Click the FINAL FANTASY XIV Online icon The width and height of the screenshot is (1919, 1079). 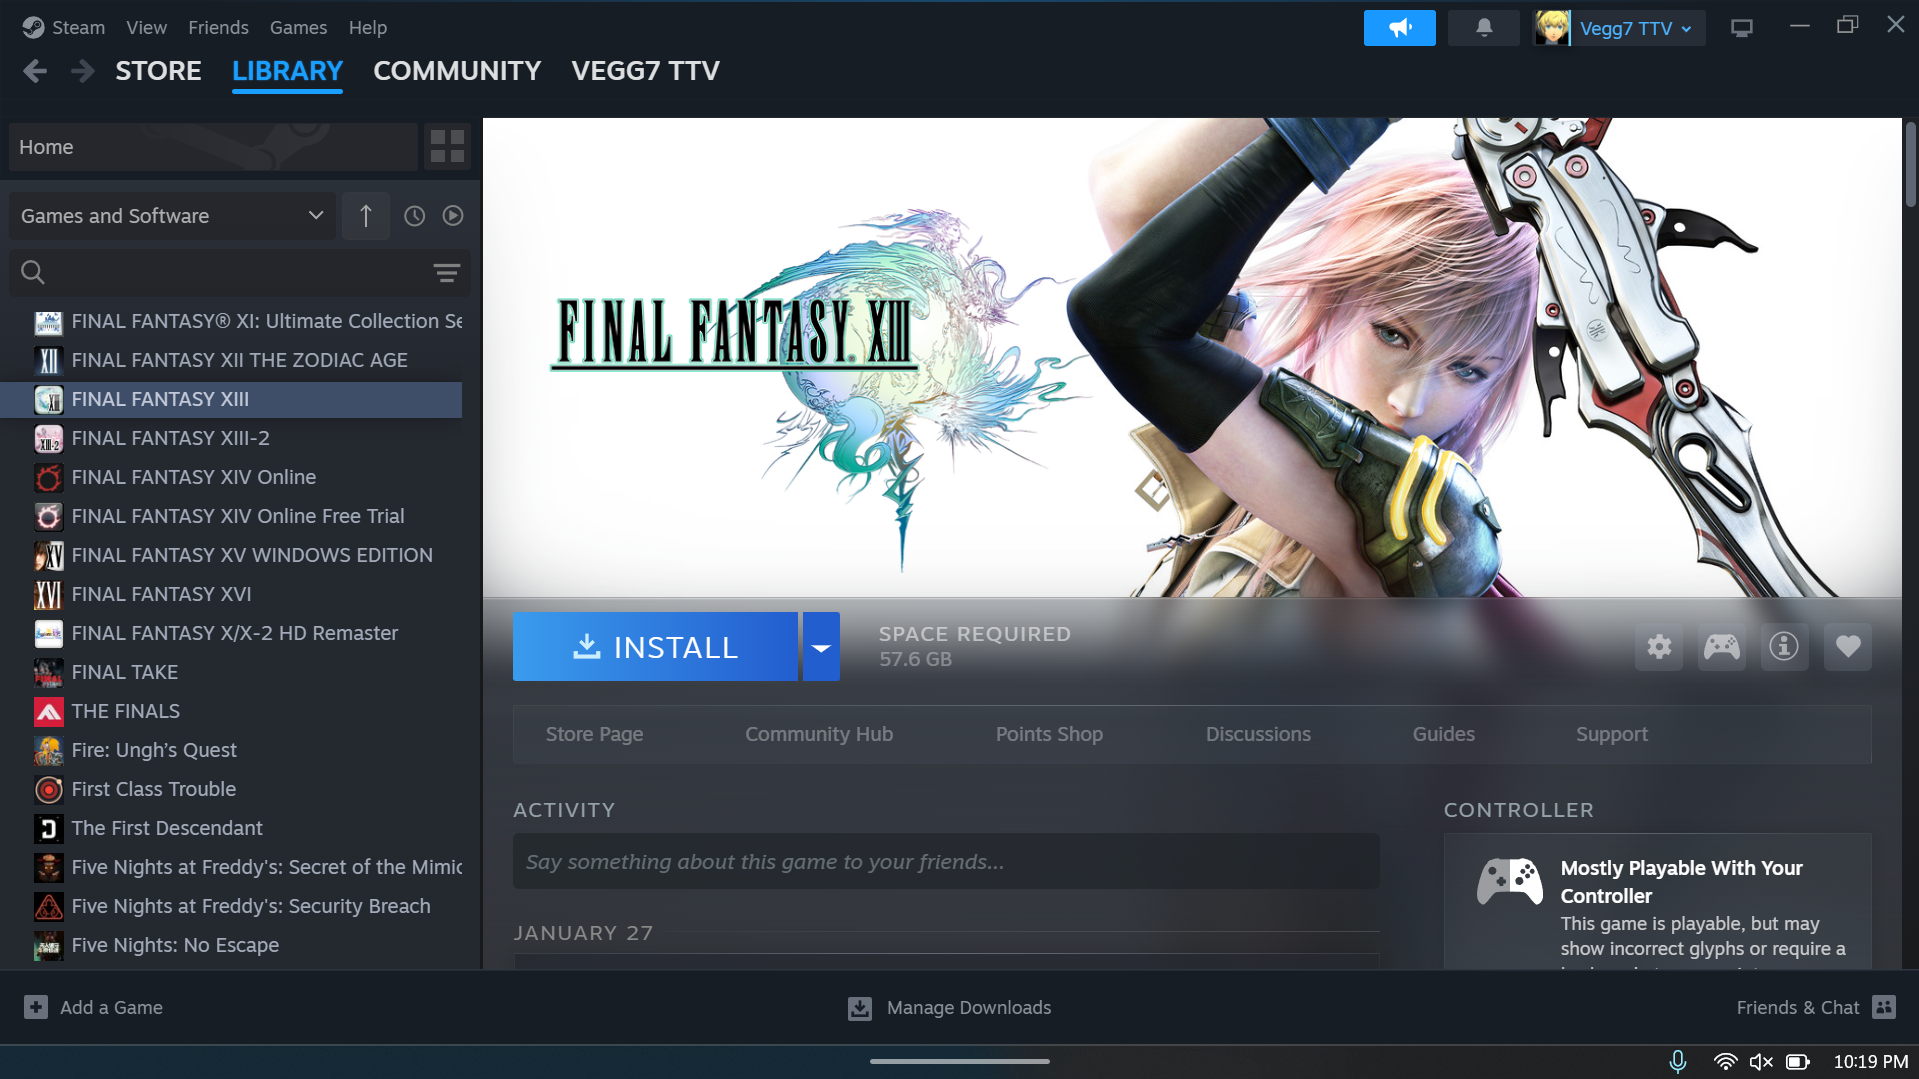coord(48,478)
